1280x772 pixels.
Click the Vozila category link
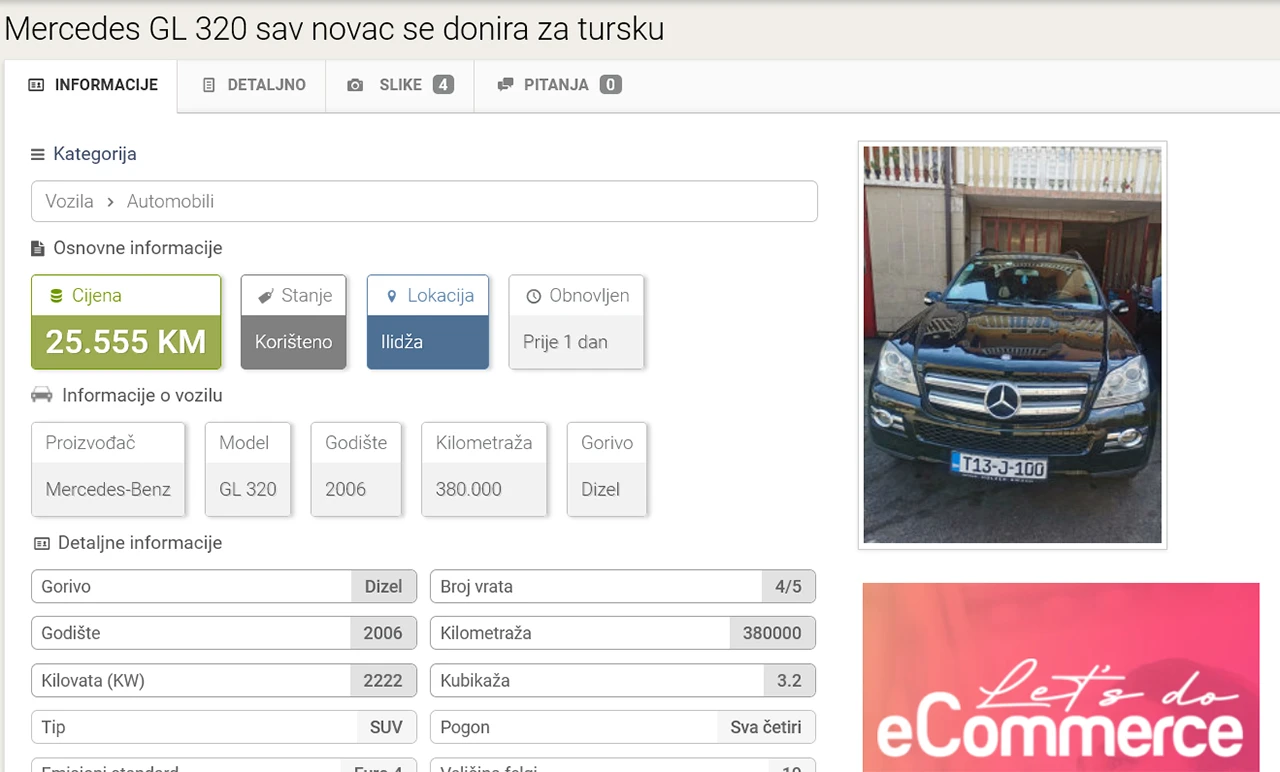(x=69, y=201)
